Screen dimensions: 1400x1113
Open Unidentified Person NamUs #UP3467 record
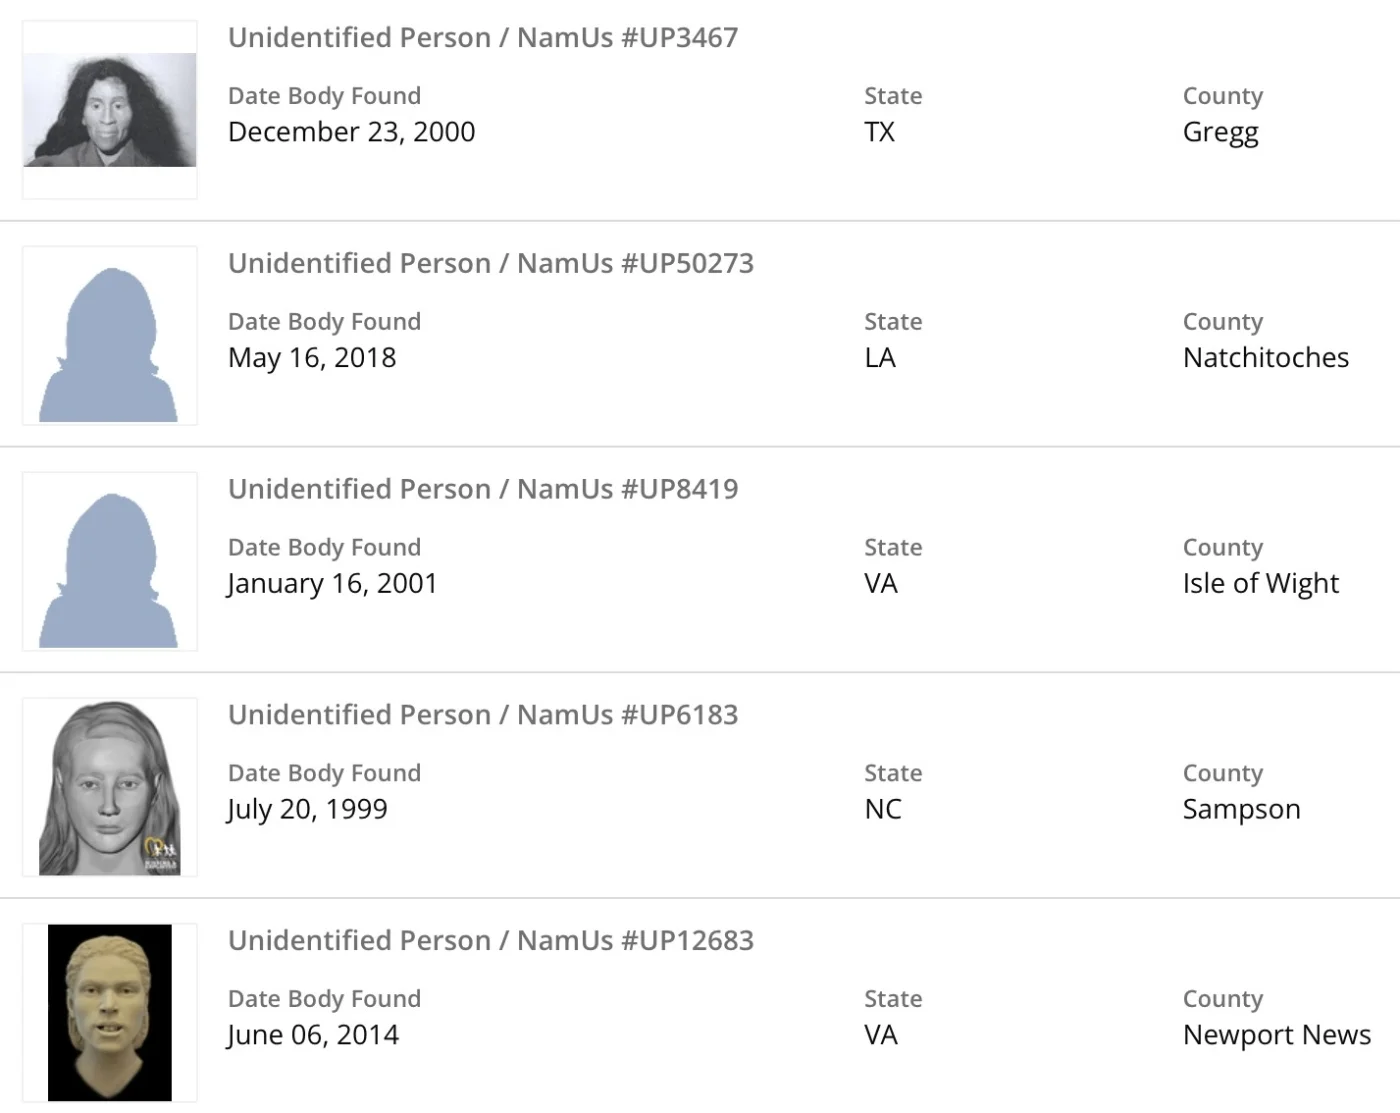(x=483, y=38)
